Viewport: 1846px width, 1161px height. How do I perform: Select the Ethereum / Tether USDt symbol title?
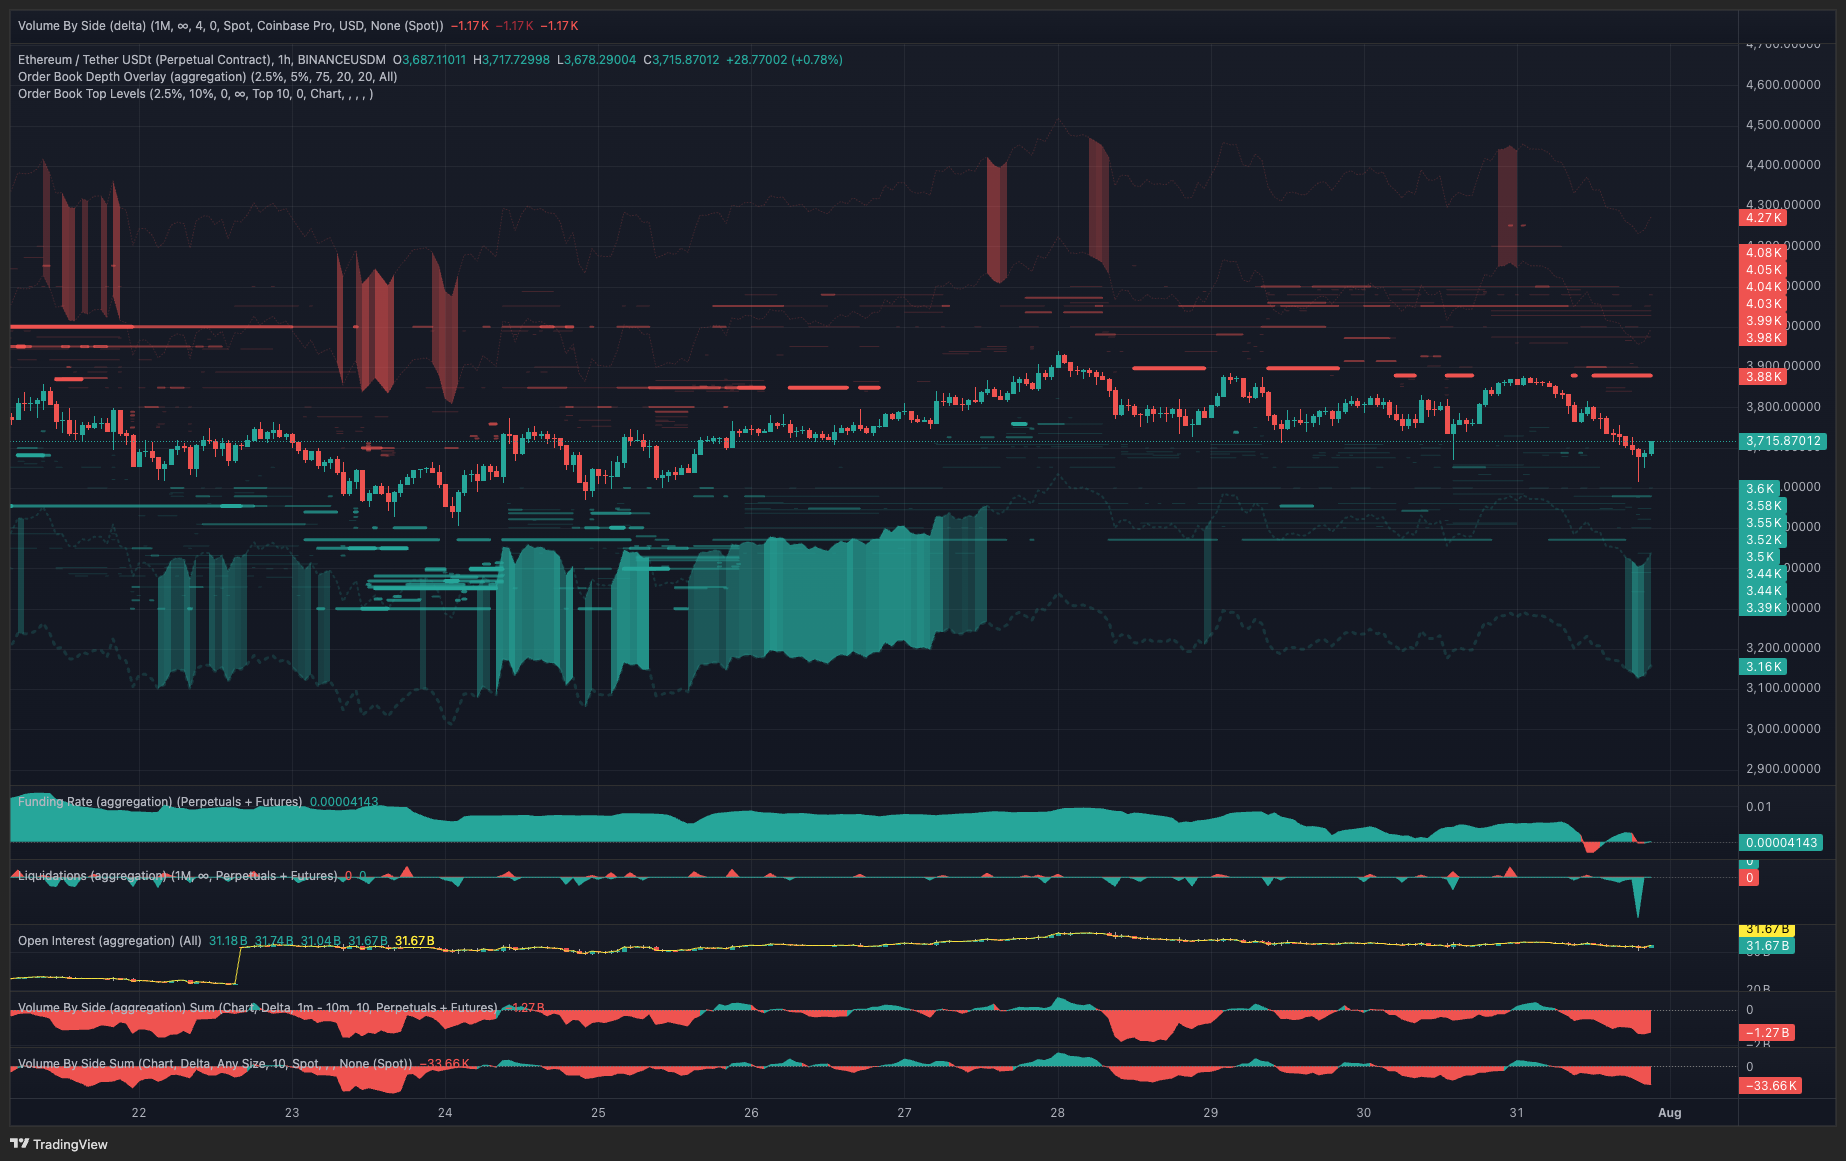pyautogui.click(x=200, y=60)
